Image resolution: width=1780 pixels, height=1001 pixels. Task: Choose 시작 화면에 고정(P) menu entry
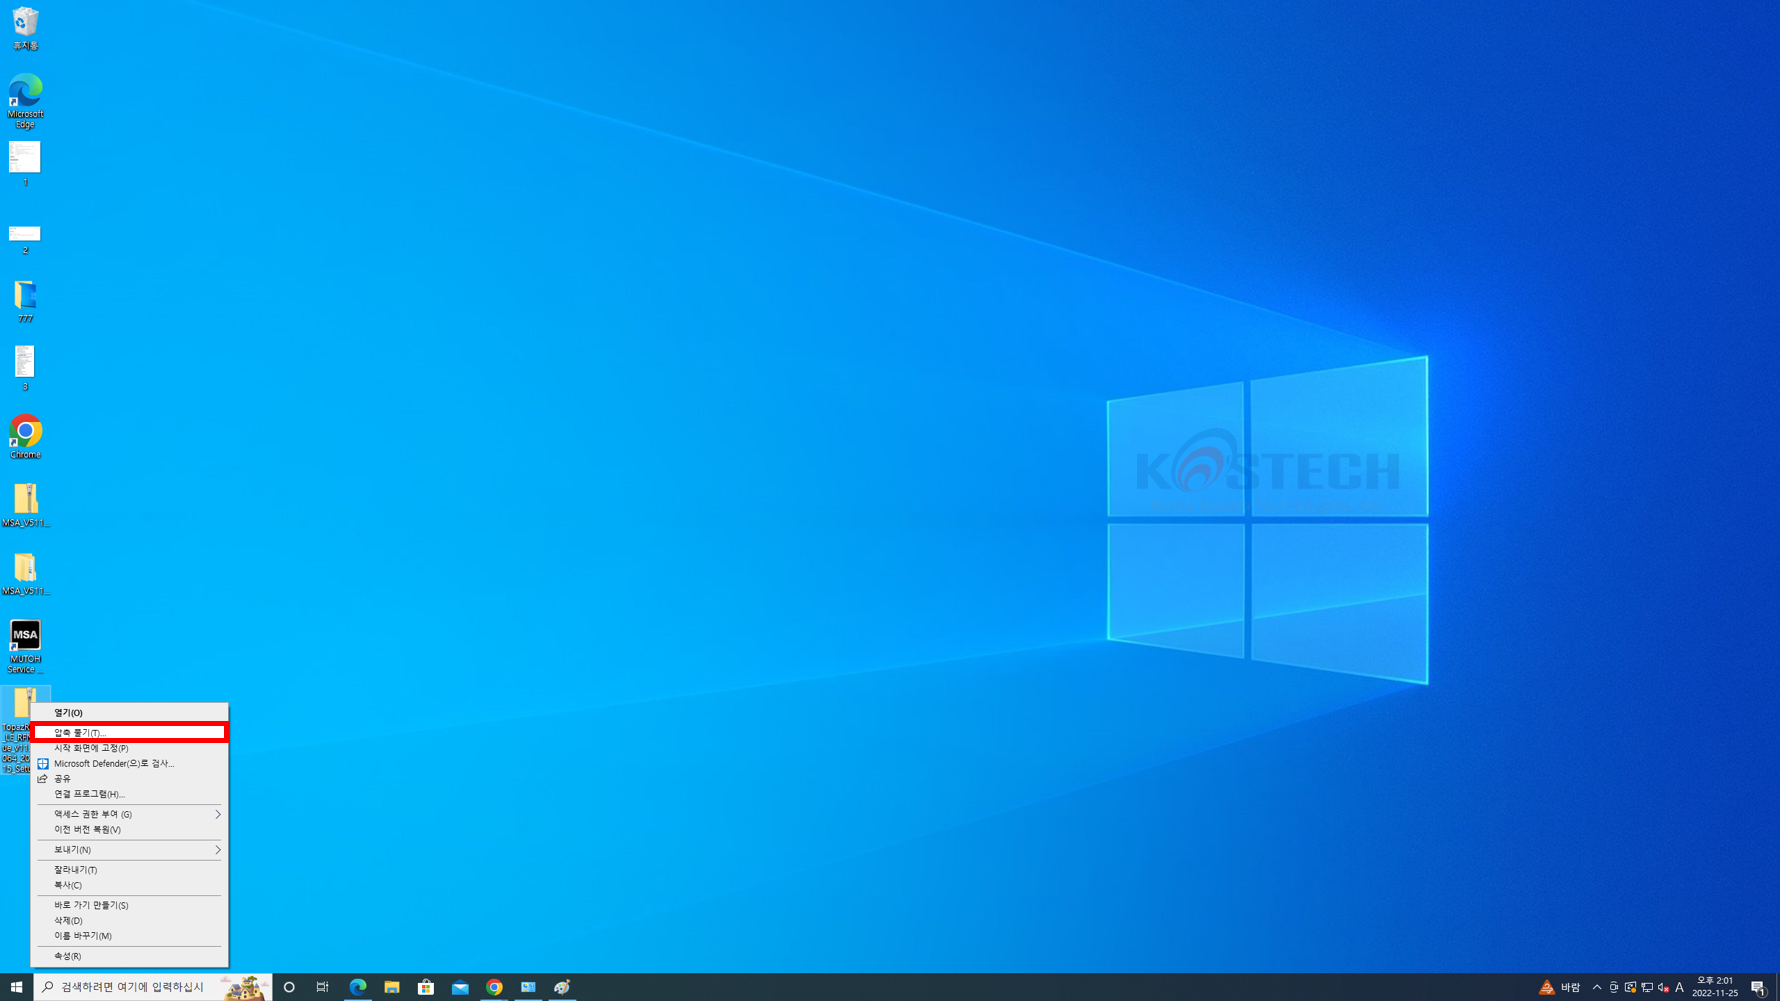click(x=129, y=748)
